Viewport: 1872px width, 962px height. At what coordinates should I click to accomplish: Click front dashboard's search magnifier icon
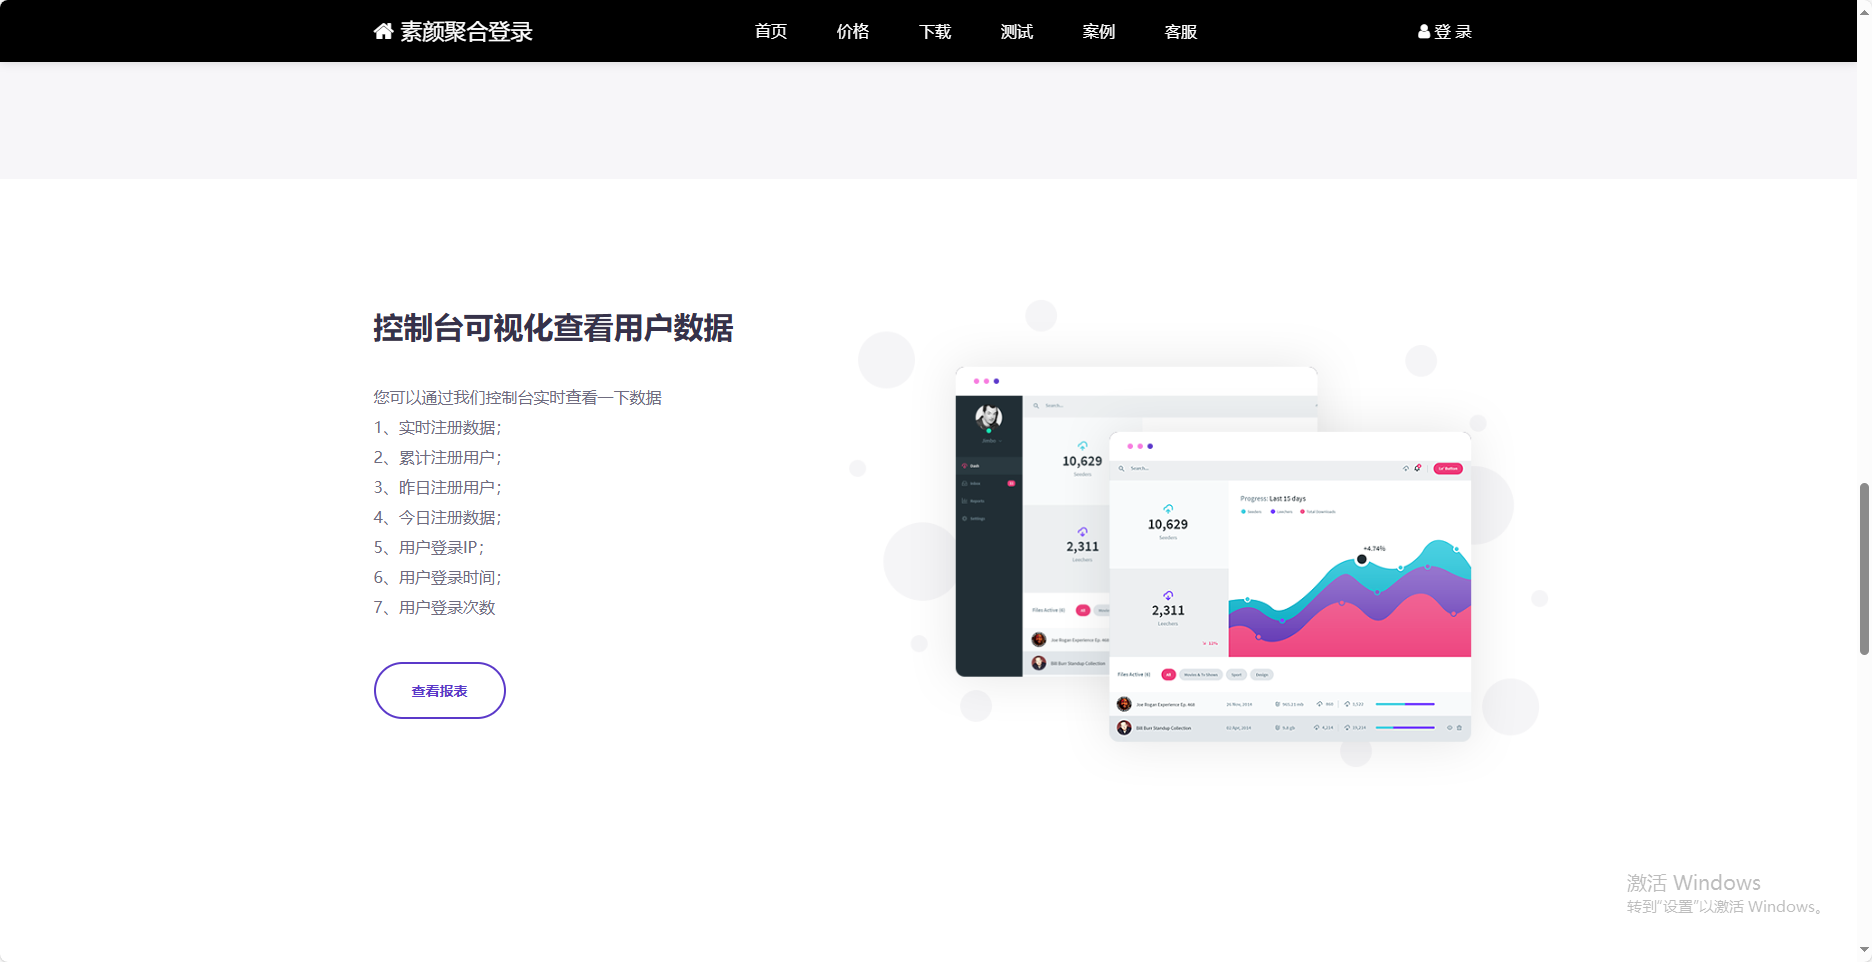(1122, 468)
